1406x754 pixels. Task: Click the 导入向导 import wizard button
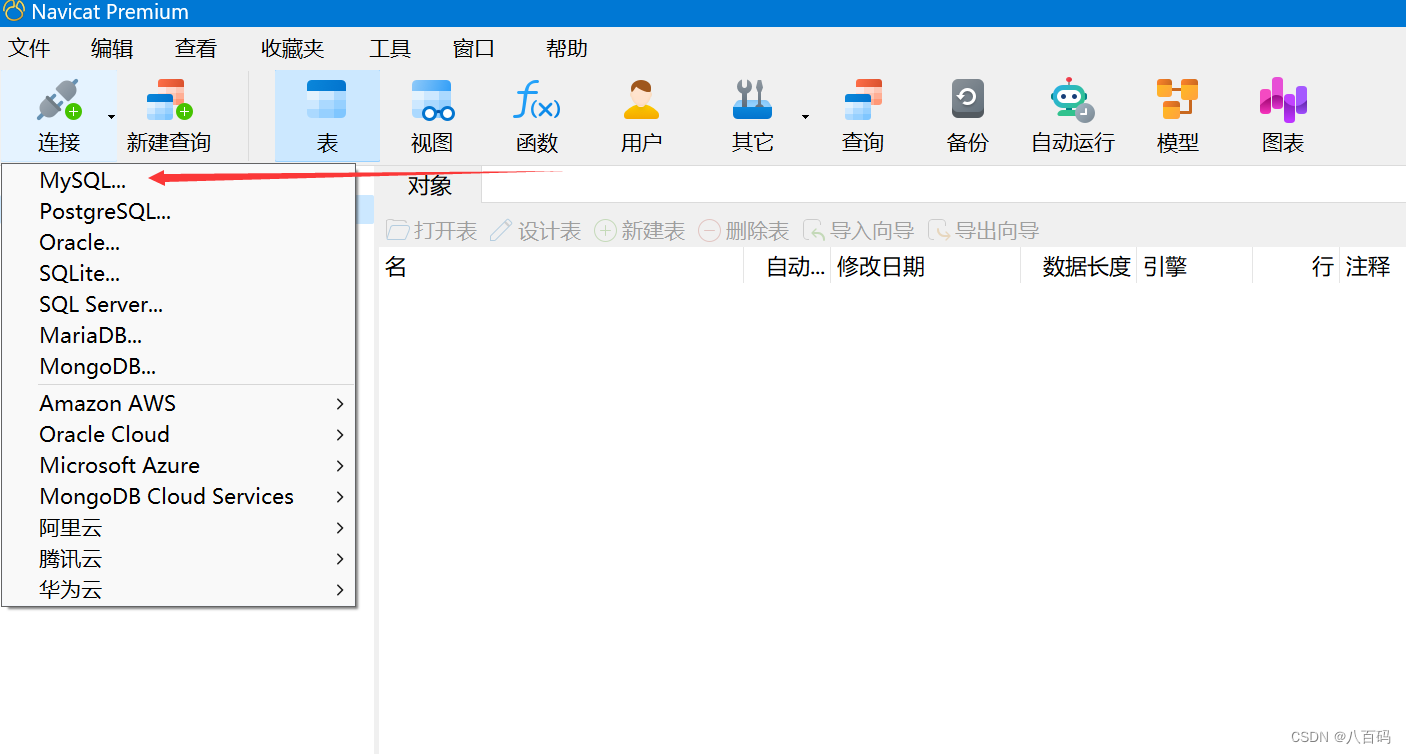point(859,231)
